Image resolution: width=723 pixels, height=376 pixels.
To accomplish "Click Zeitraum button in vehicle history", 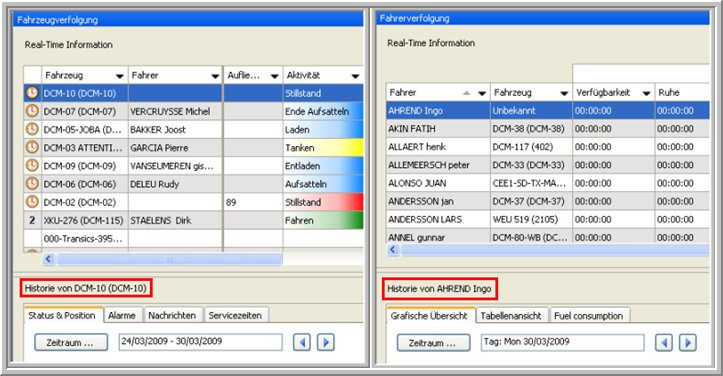I will click(x=71, y=343).
